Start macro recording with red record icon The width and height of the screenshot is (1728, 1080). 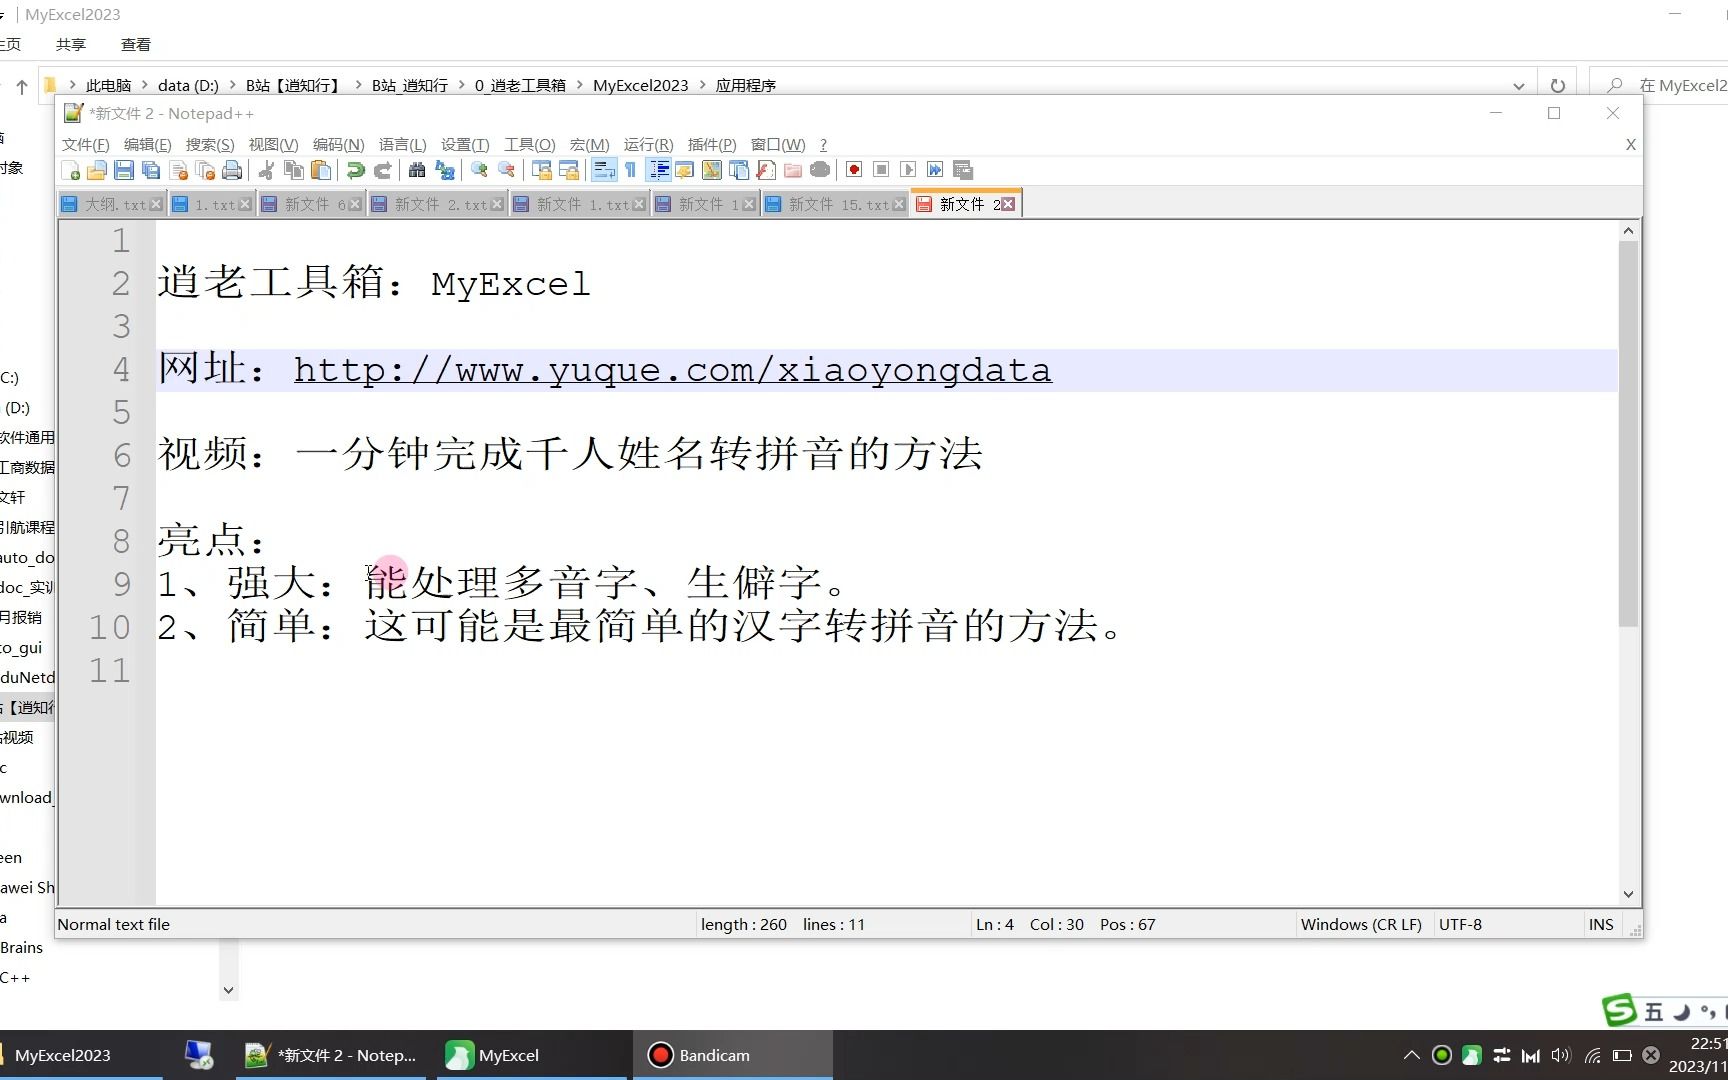point(853,170)
